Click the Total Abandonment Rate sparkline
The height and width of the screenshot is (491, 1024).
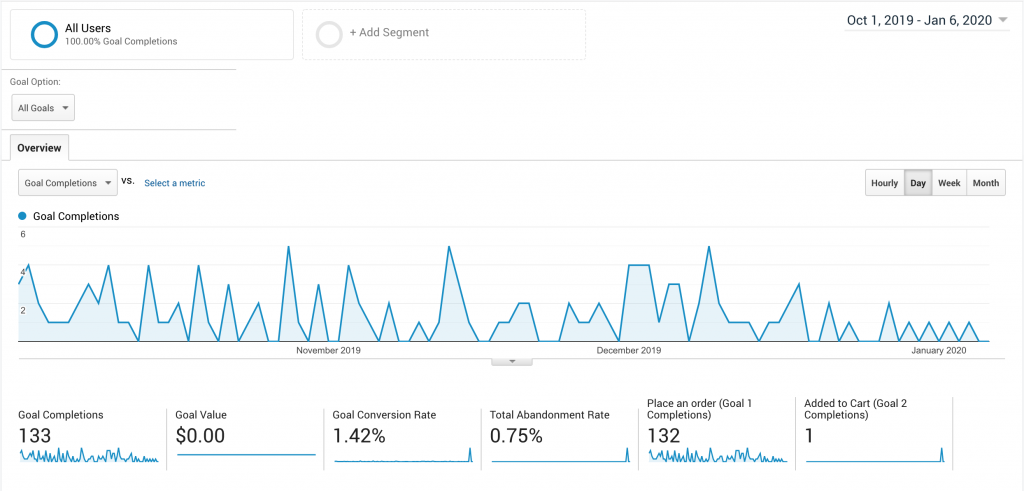click(561, 456)
